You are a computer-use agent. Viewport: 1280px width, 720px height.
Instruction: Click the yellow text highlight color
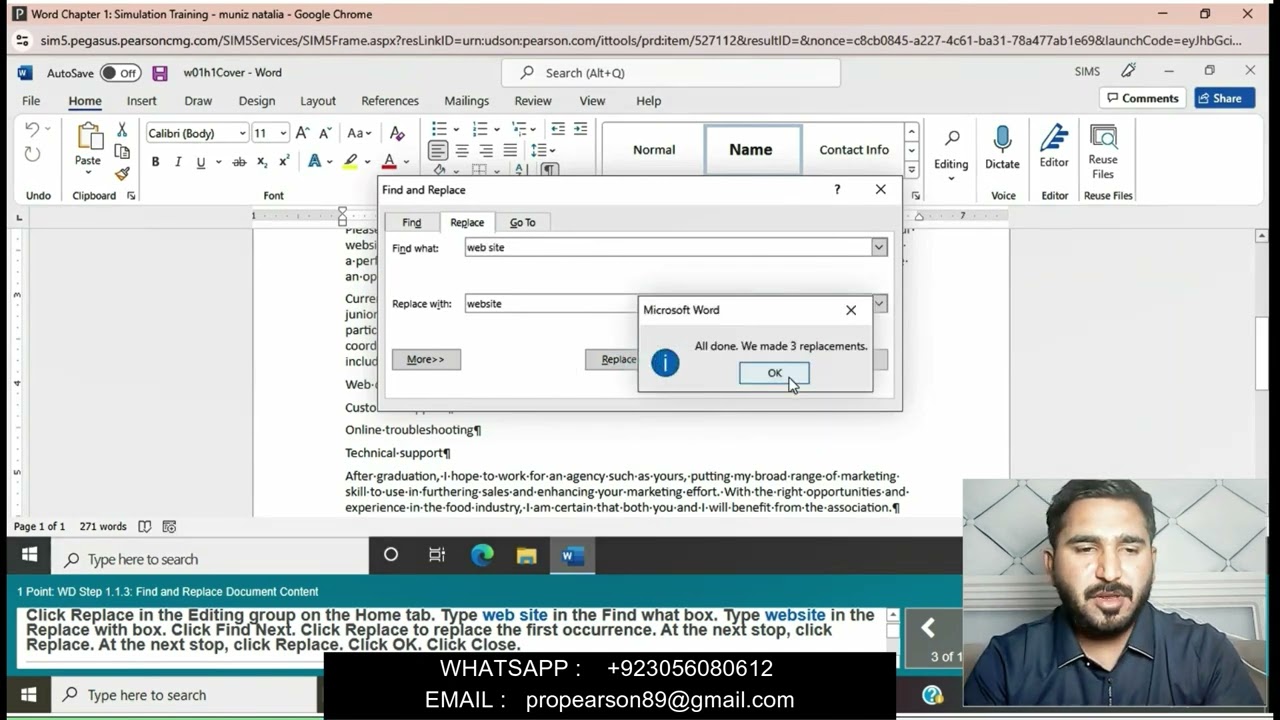coord(350,162)
